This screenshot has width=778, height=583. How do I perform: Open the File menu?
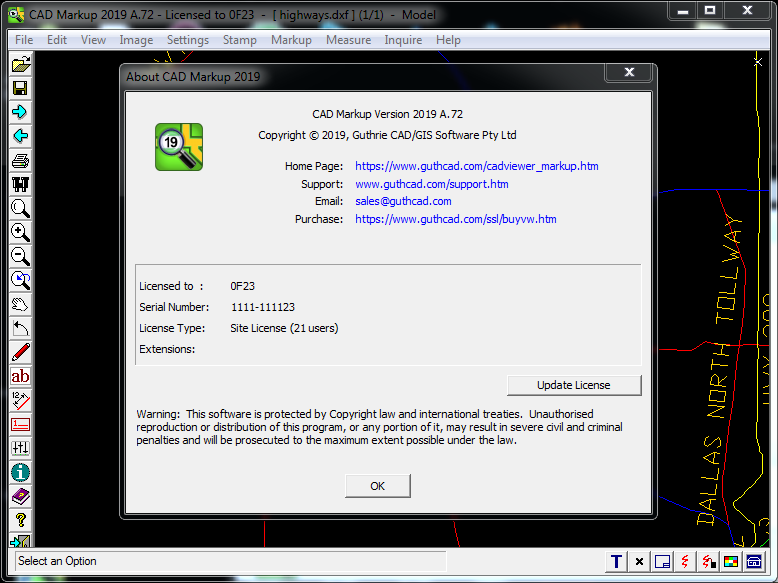point(24,40)
